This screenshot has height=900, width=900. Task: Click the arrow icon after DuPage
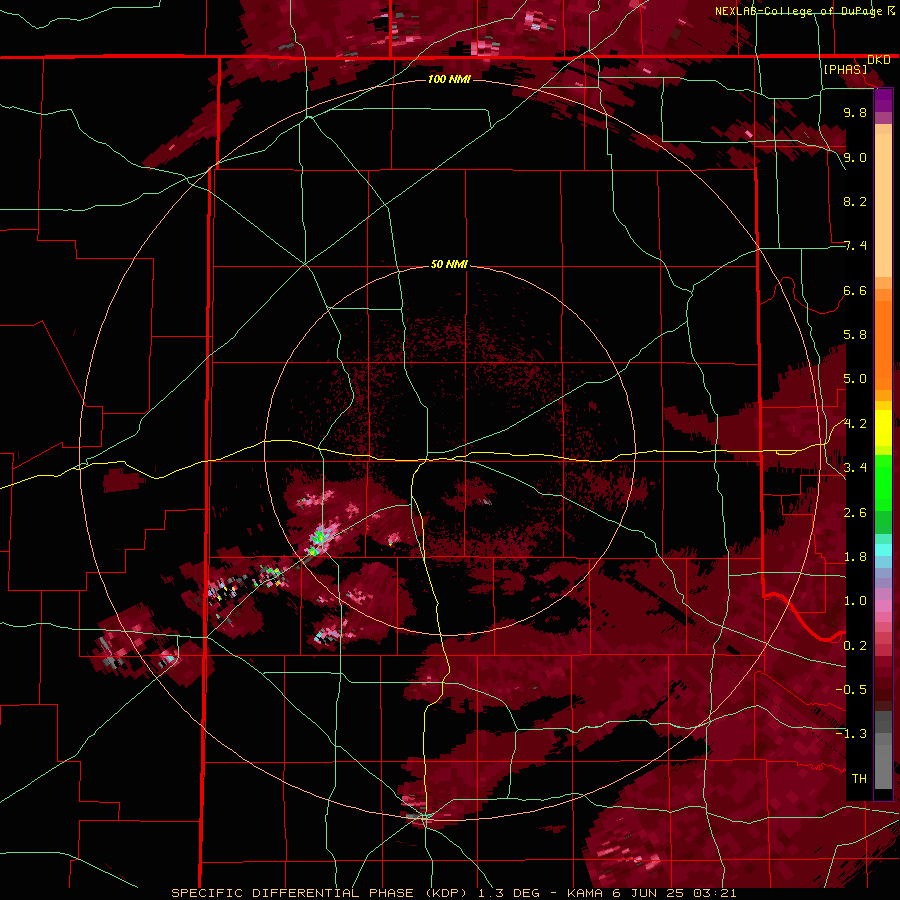[x=891, y=11]
